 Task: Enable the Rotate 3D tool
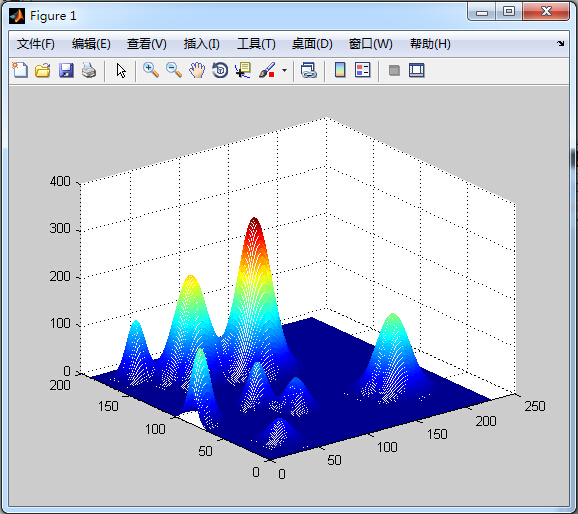pos(220,70)
